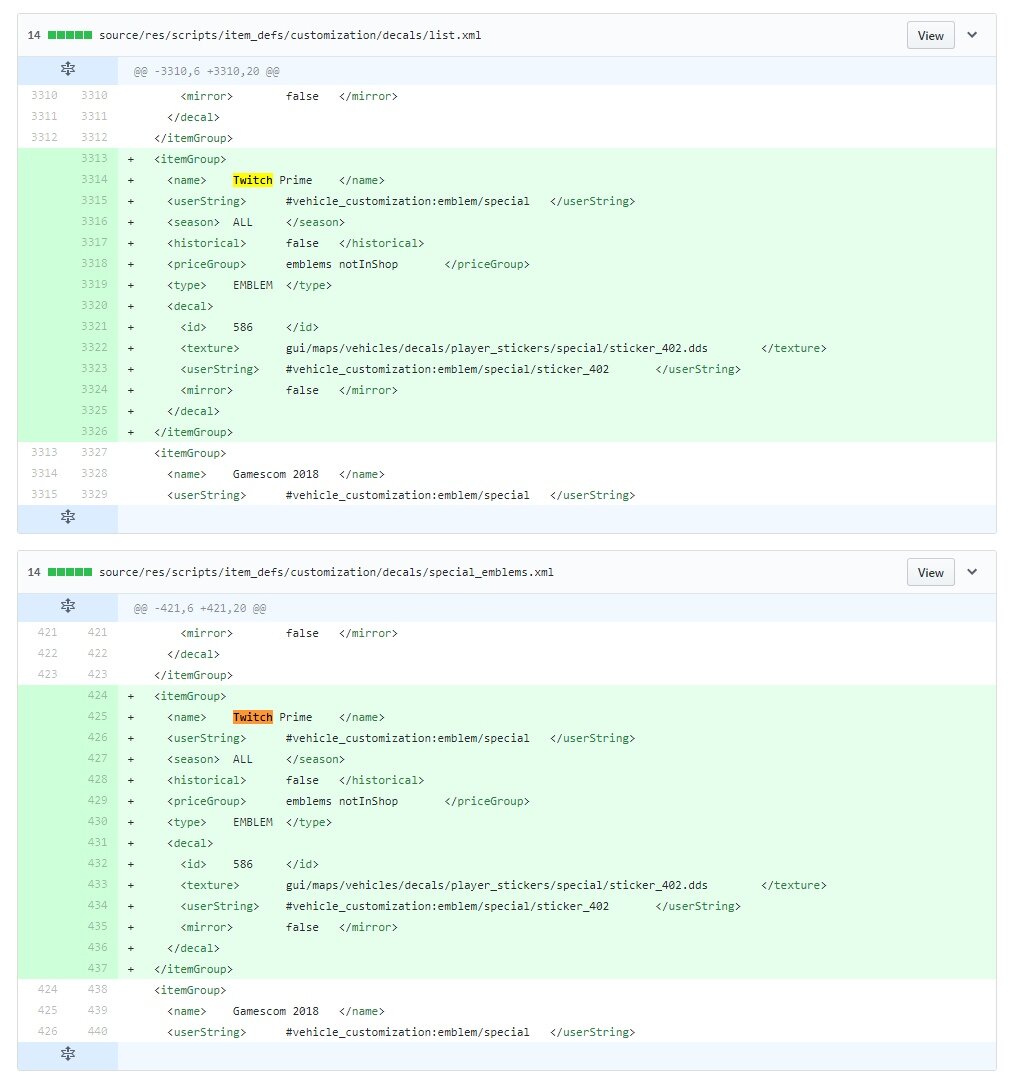Click the change count 14 beside list.xml
The width and height of the screenshot is (1009, 1077).
[x=34, y=35]
